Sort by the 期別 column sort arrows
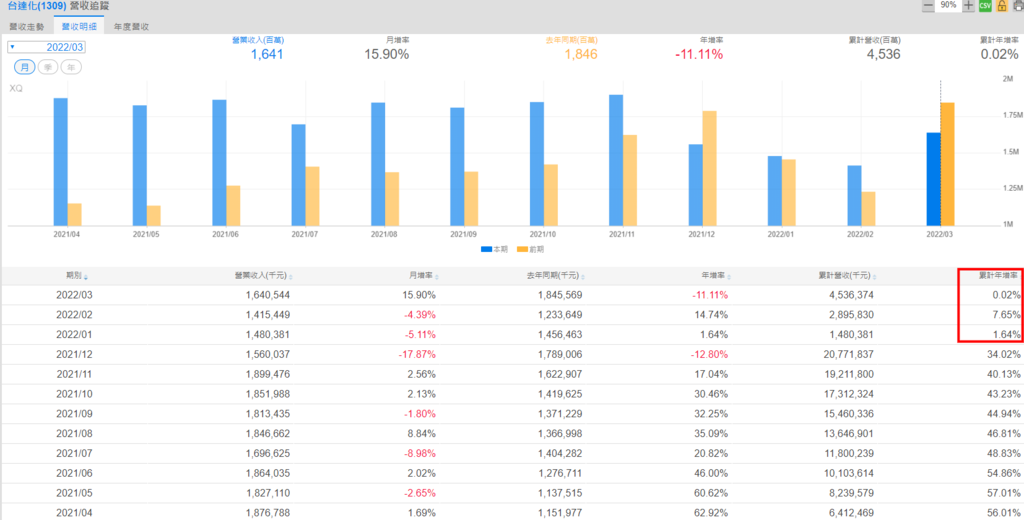 (x=86, y=277)
